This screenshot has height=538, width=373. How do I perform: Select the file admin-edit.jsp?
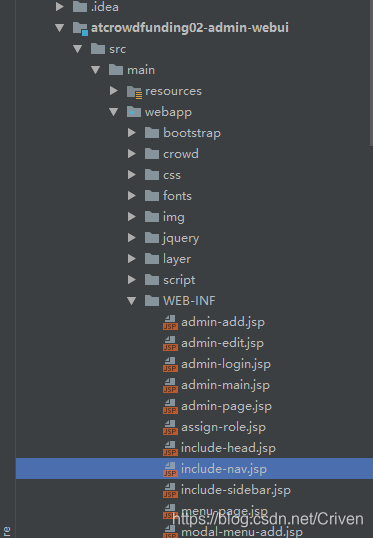[222, 343]
